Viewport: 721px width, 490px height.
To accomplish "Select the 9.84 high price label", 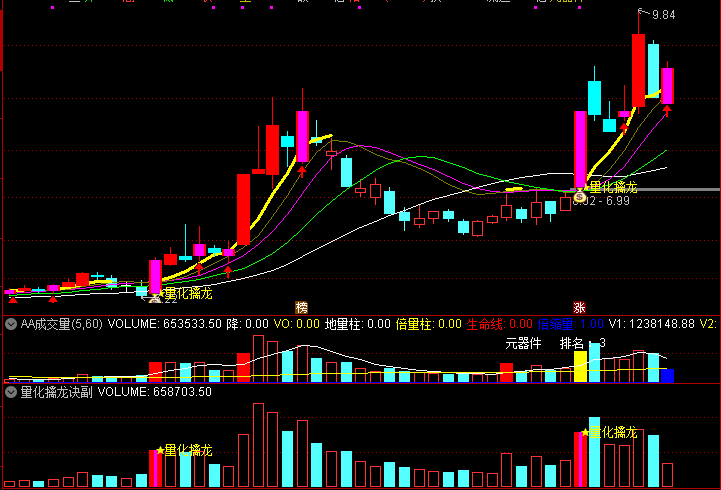I will click(x=664, y=15).
